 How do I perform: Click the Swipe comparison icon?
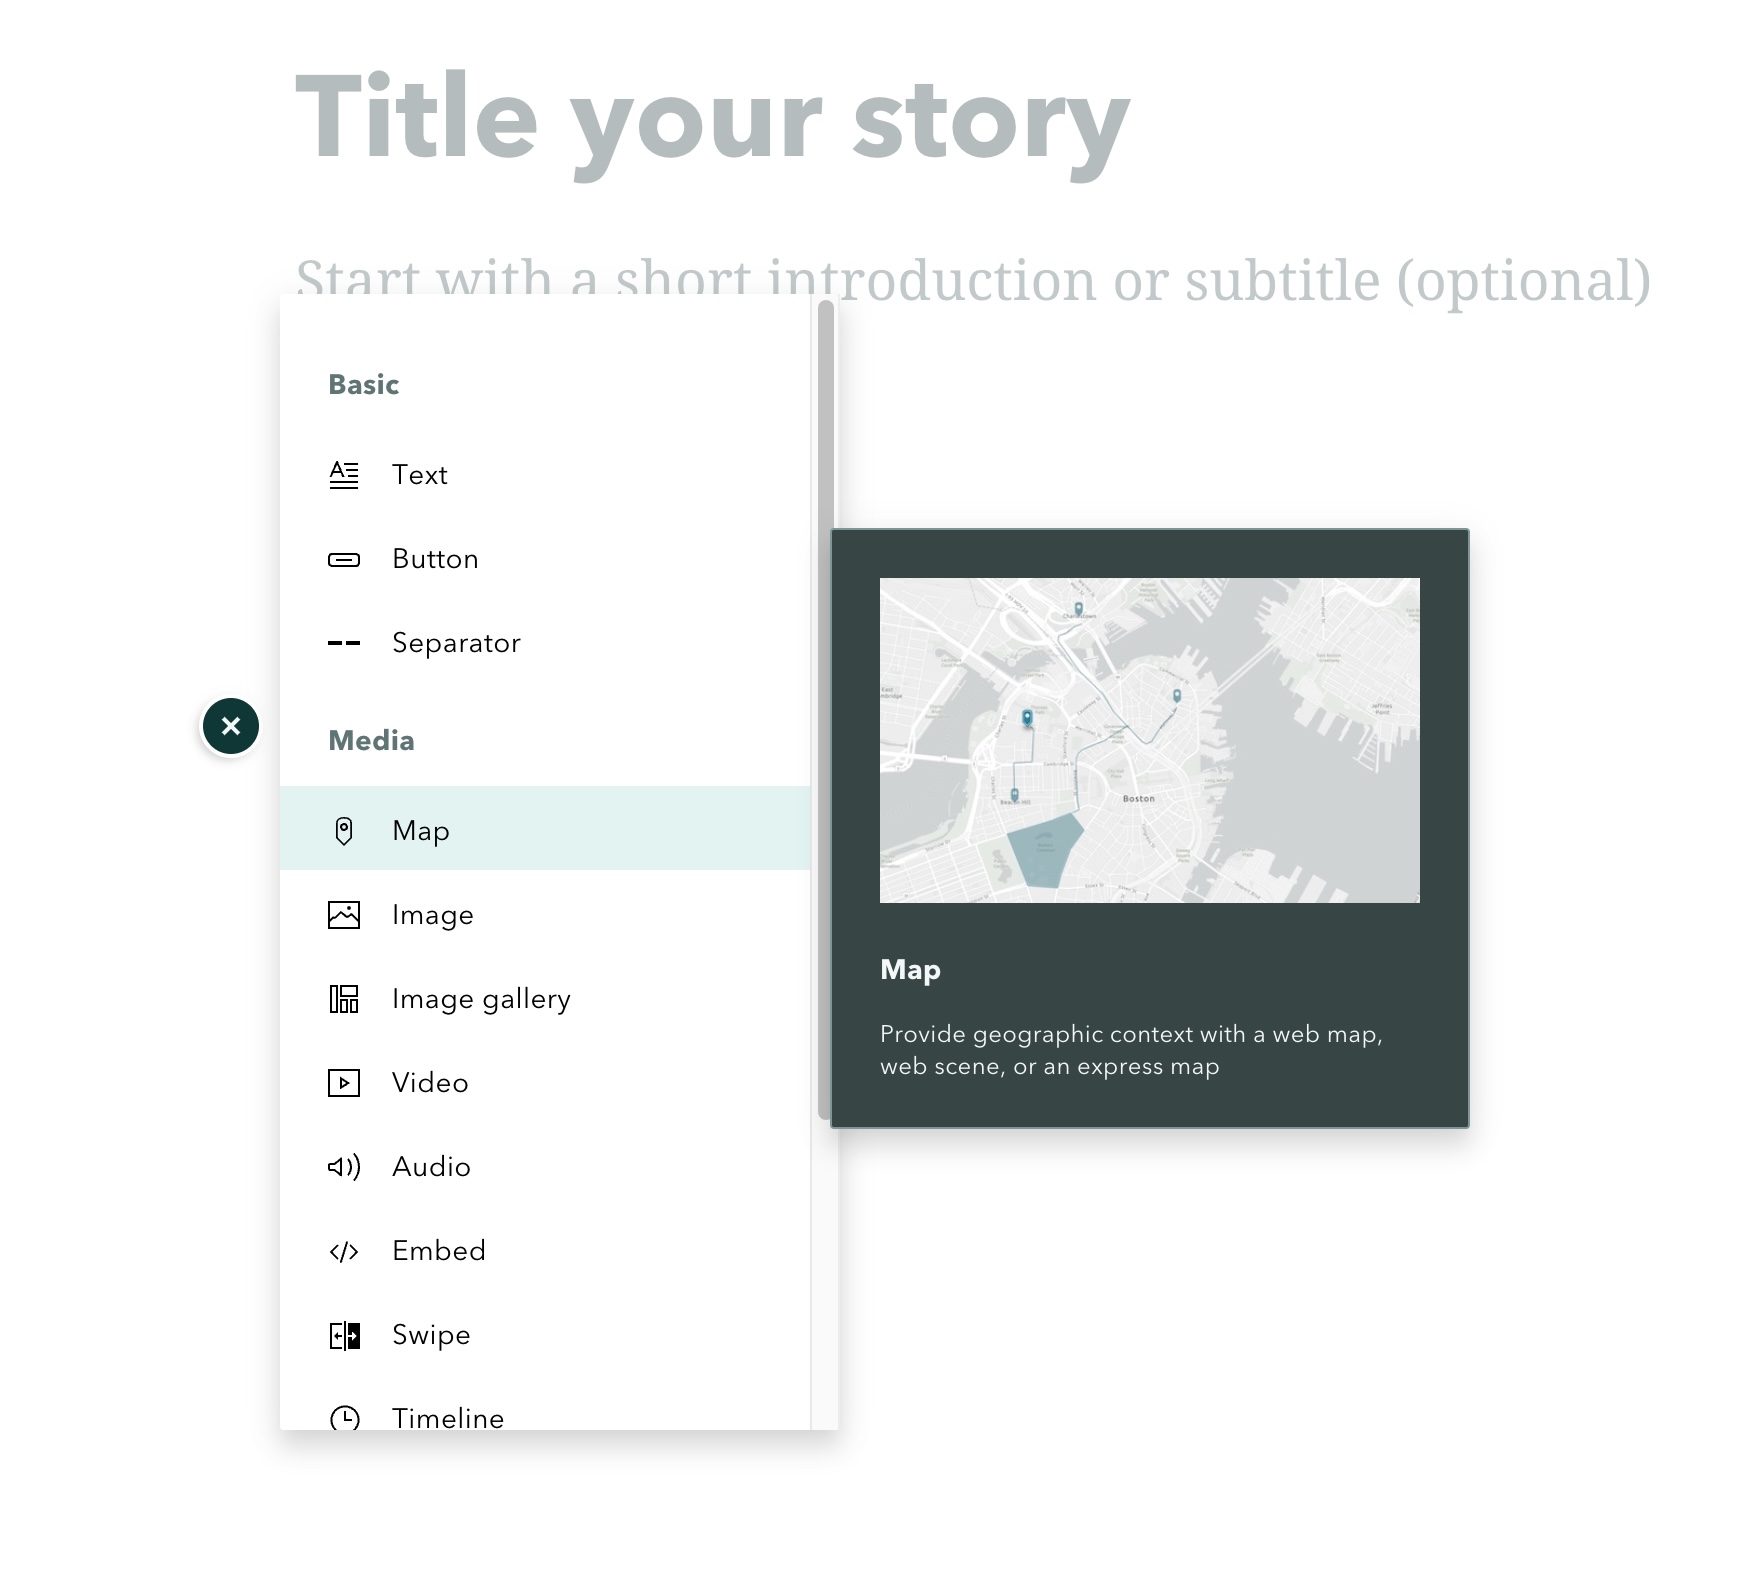point(344,1334)
